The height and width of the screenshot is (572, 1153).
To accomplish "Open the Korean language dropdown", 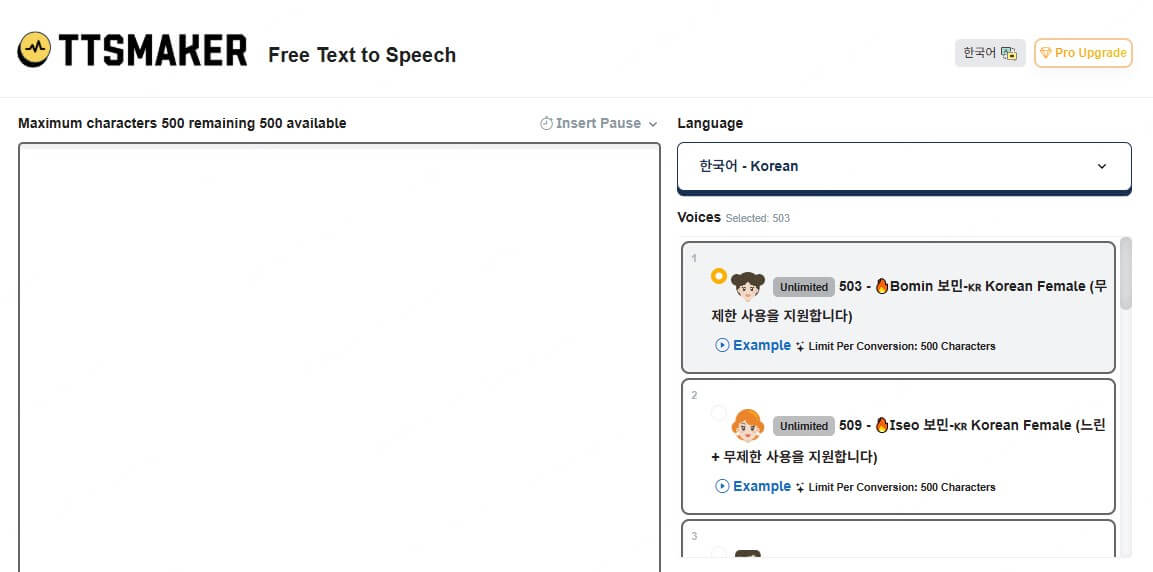I will [x=904, y=166].
